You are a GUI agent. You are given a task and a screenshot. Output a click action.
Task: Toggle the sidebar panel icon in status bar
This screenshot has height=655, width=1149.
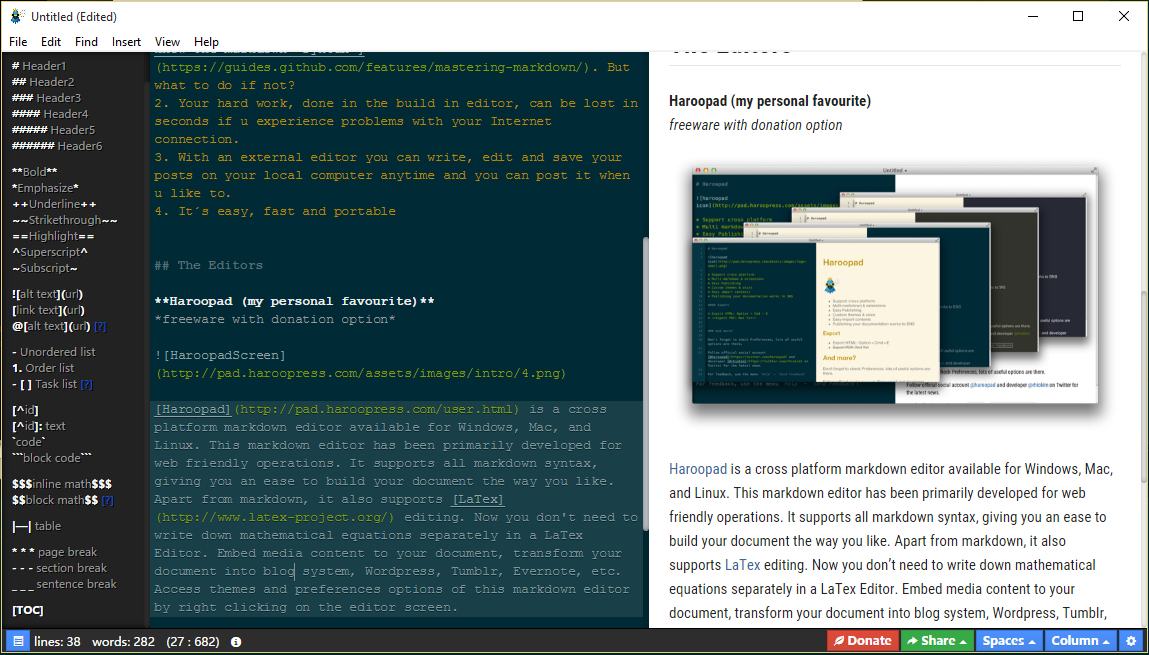tap(18, 641)
